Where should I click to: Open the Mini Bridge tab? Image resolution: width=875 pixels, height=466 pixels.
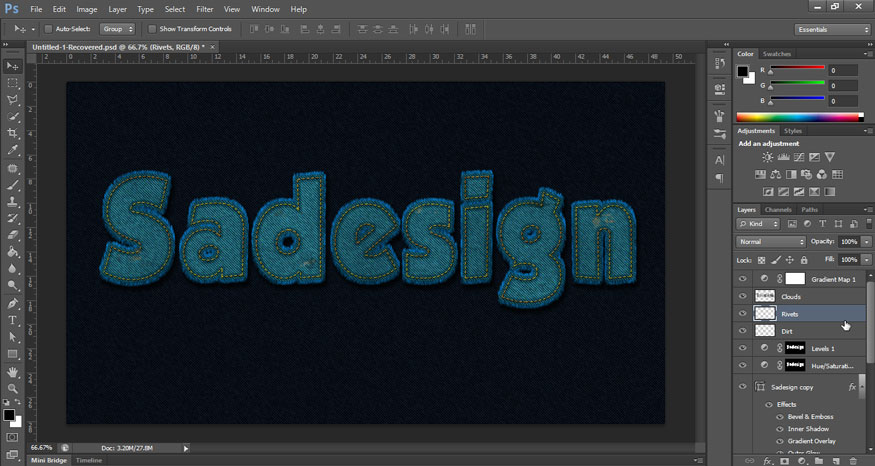49,460
